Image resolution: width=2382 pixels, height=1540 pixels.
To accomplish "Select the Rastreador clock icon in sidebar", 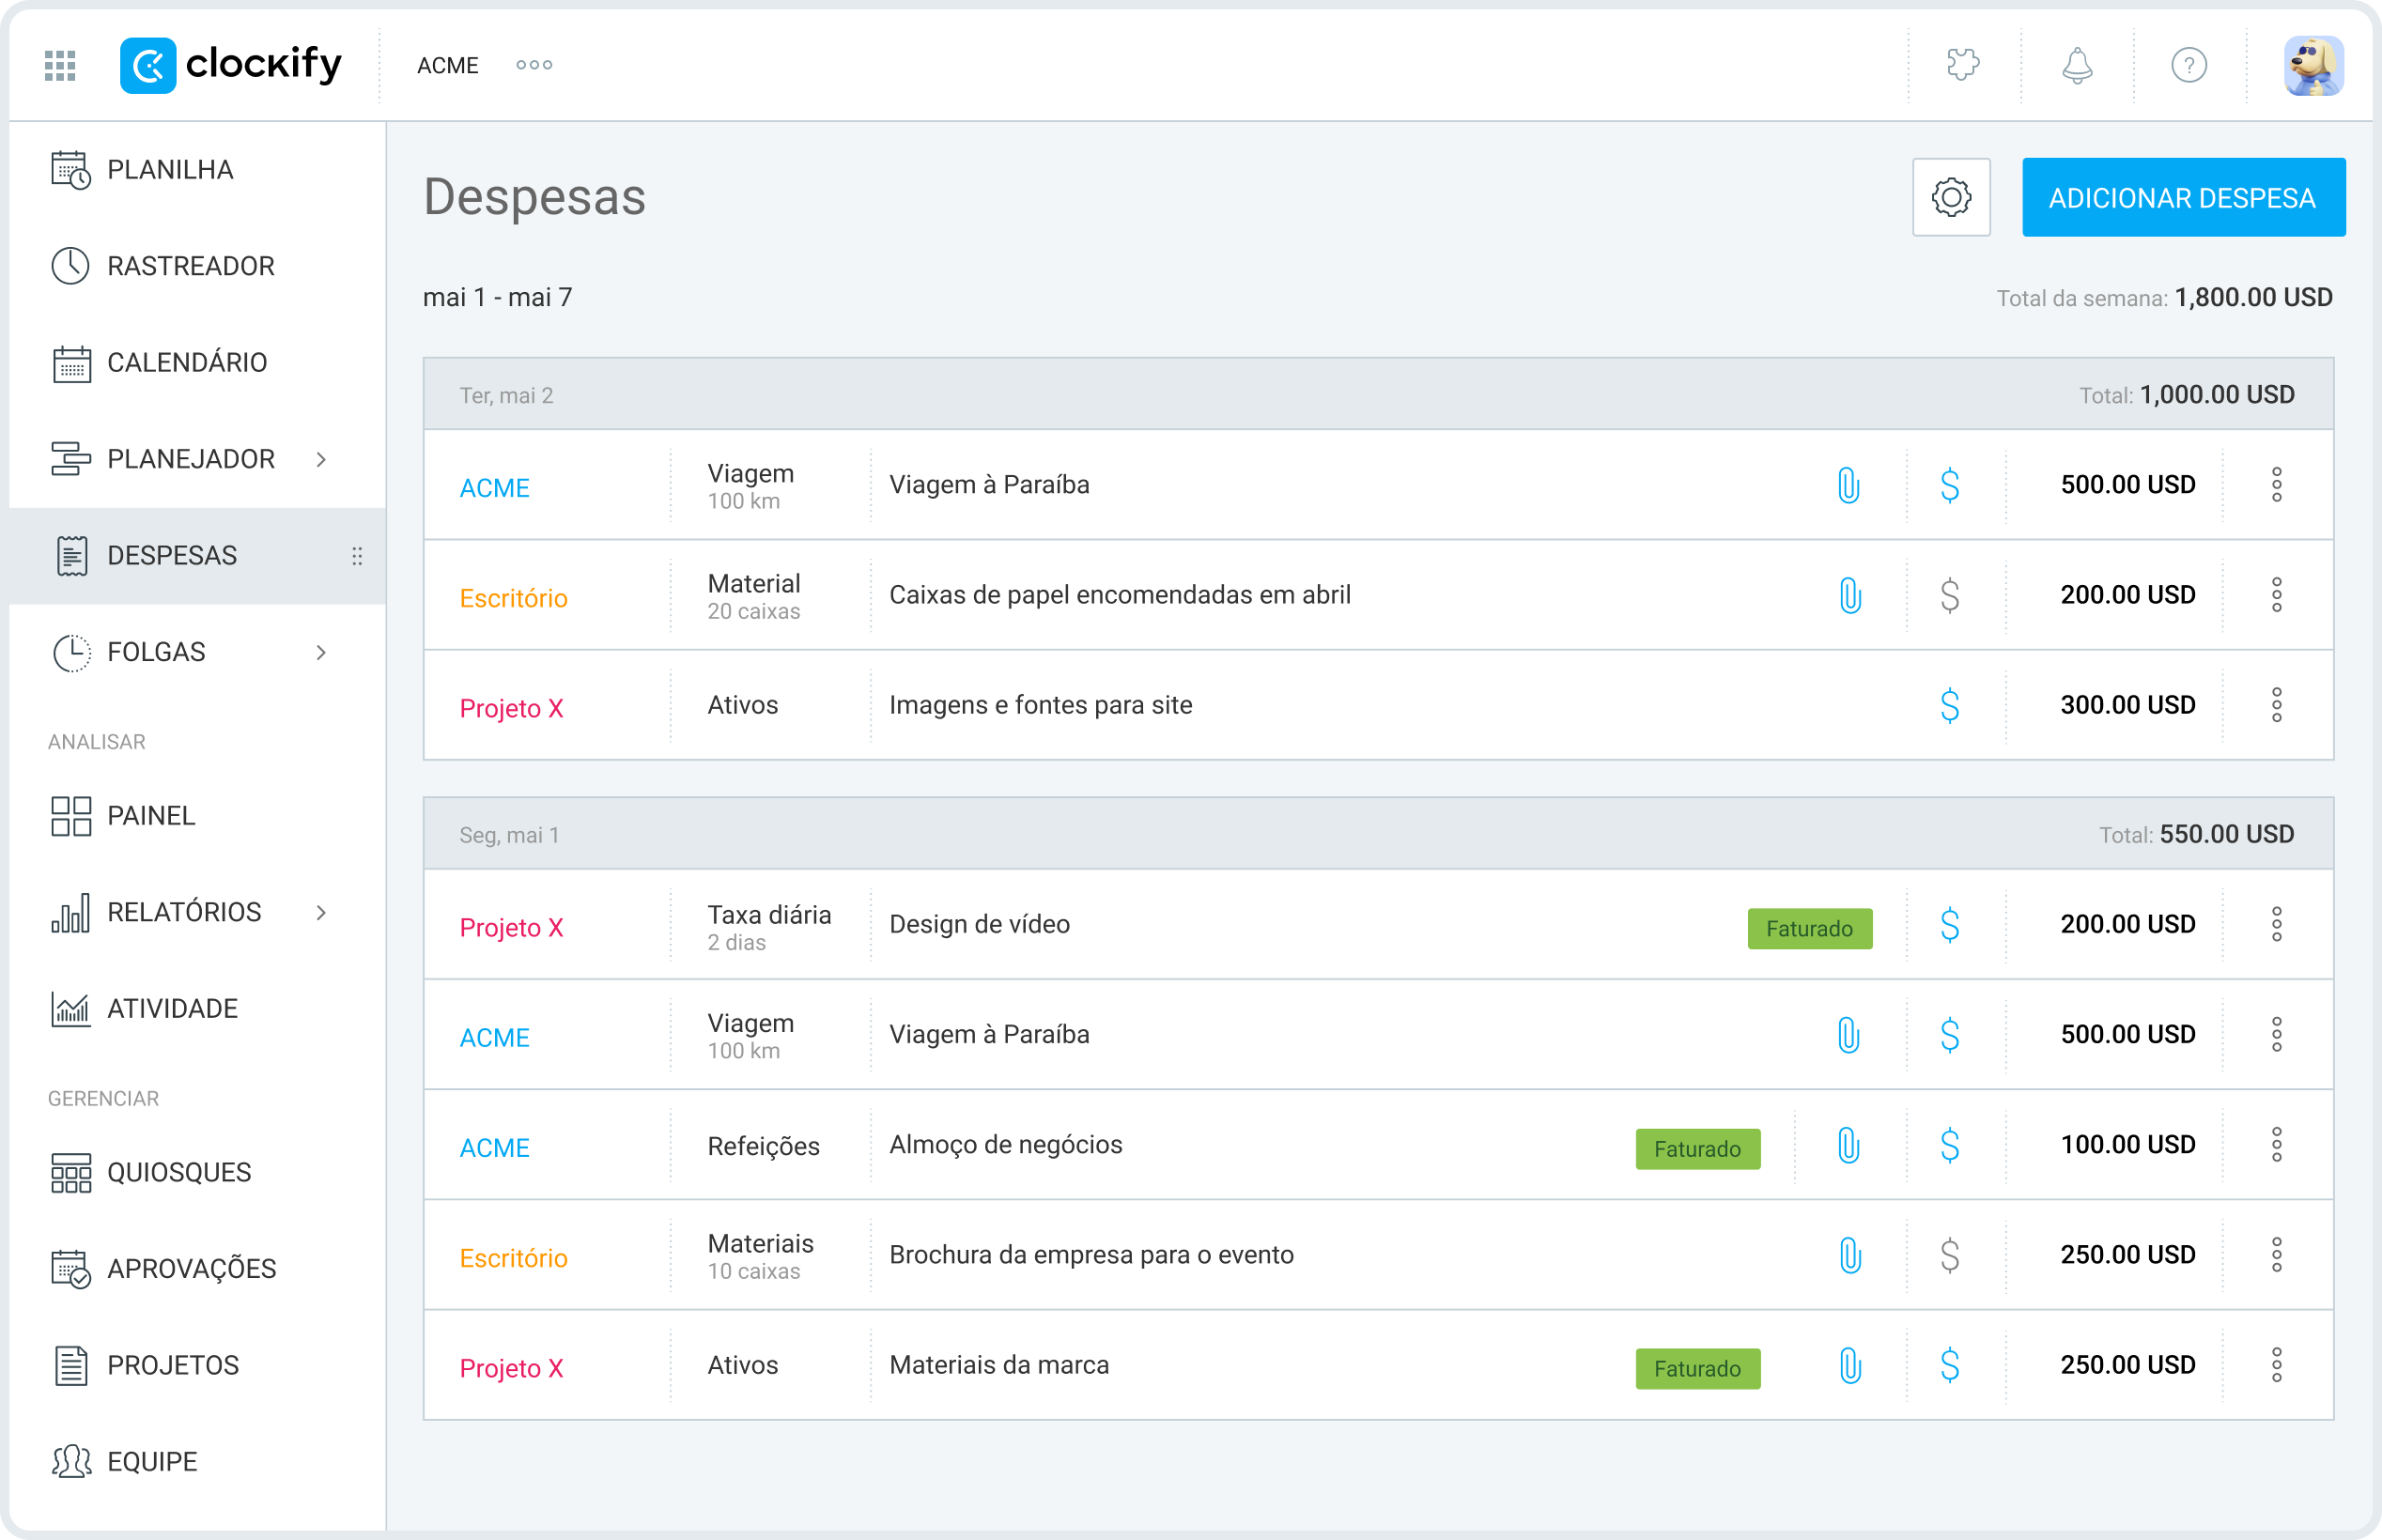I will (x=70, y=265).
